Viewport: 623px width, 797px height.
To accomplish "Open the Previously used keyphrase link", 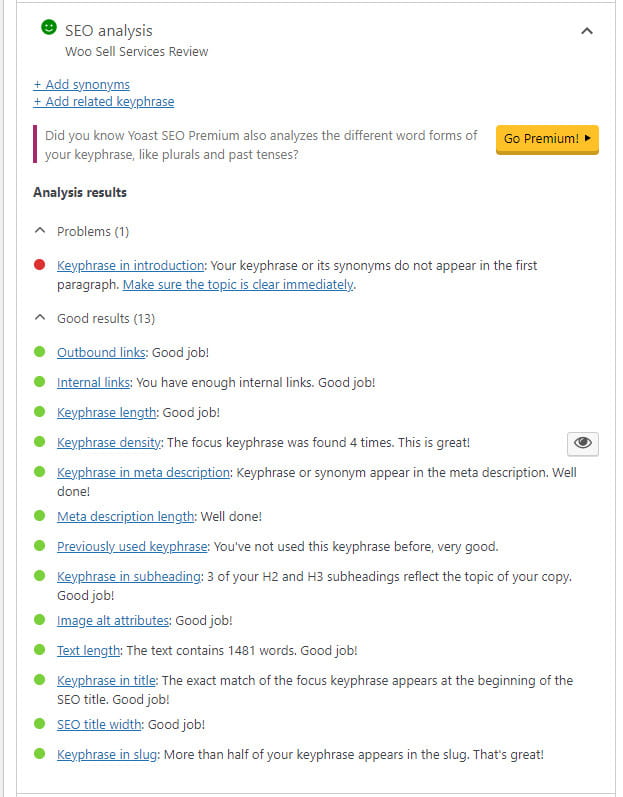I will (132, 546).
